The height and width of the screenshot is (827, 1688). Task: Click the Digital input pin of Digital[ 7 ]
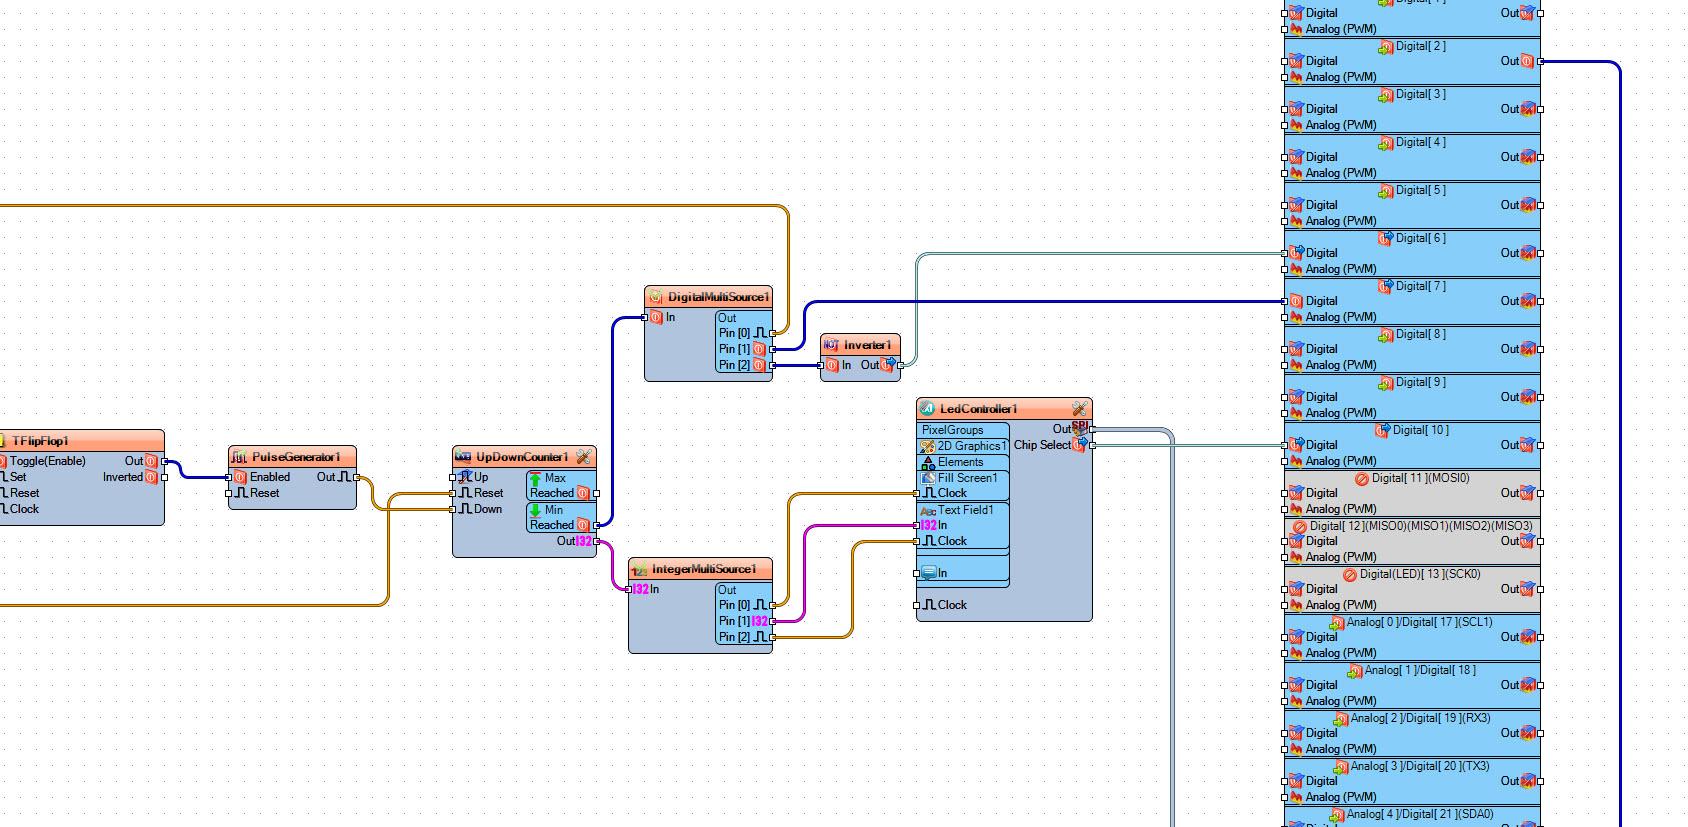click(1313, 301)
